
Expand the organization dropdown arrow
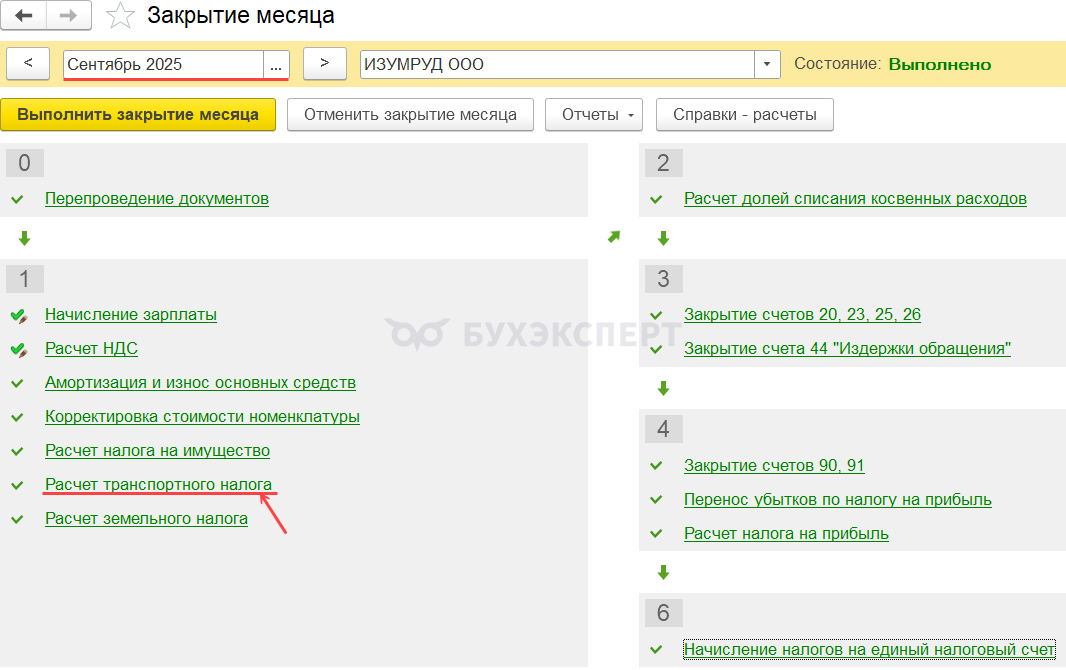767,65
